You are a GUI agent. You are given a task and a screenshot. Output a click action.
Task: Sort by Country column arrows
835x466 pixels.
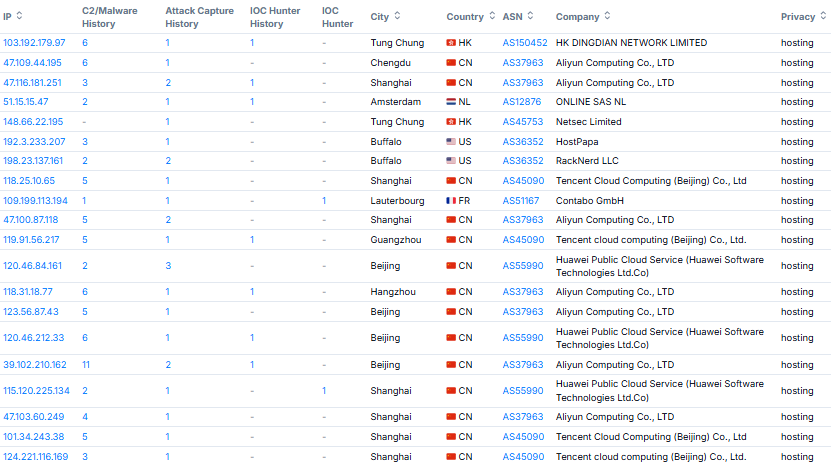pos(492,16)
